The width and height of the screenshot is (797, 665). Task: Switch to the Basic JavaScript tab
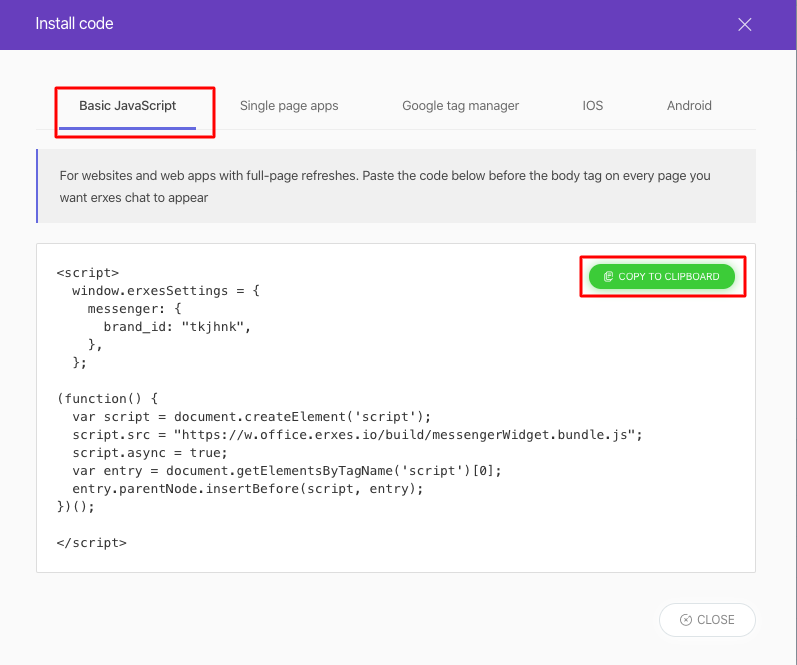point(128,106)
